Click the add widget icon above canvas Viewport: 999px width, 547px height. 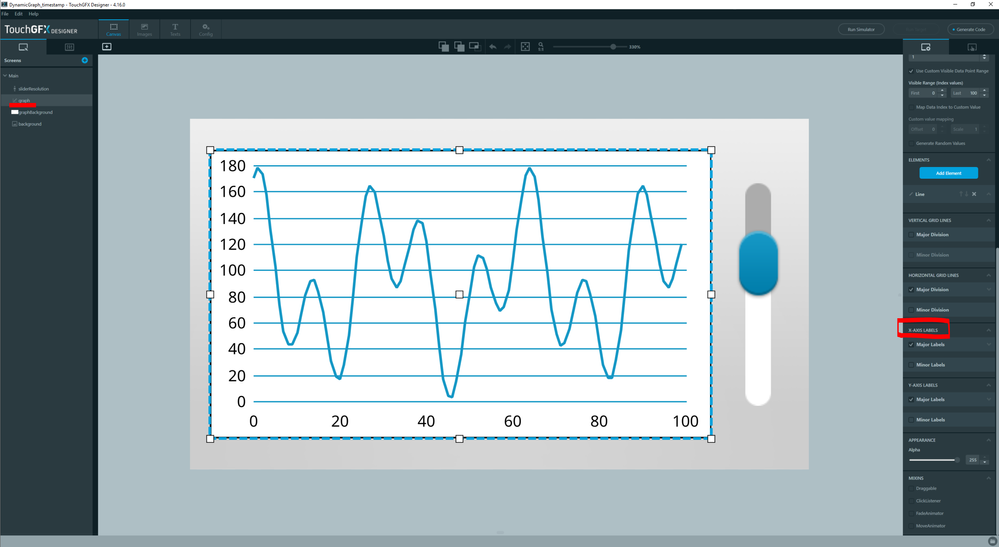(106, 46)
